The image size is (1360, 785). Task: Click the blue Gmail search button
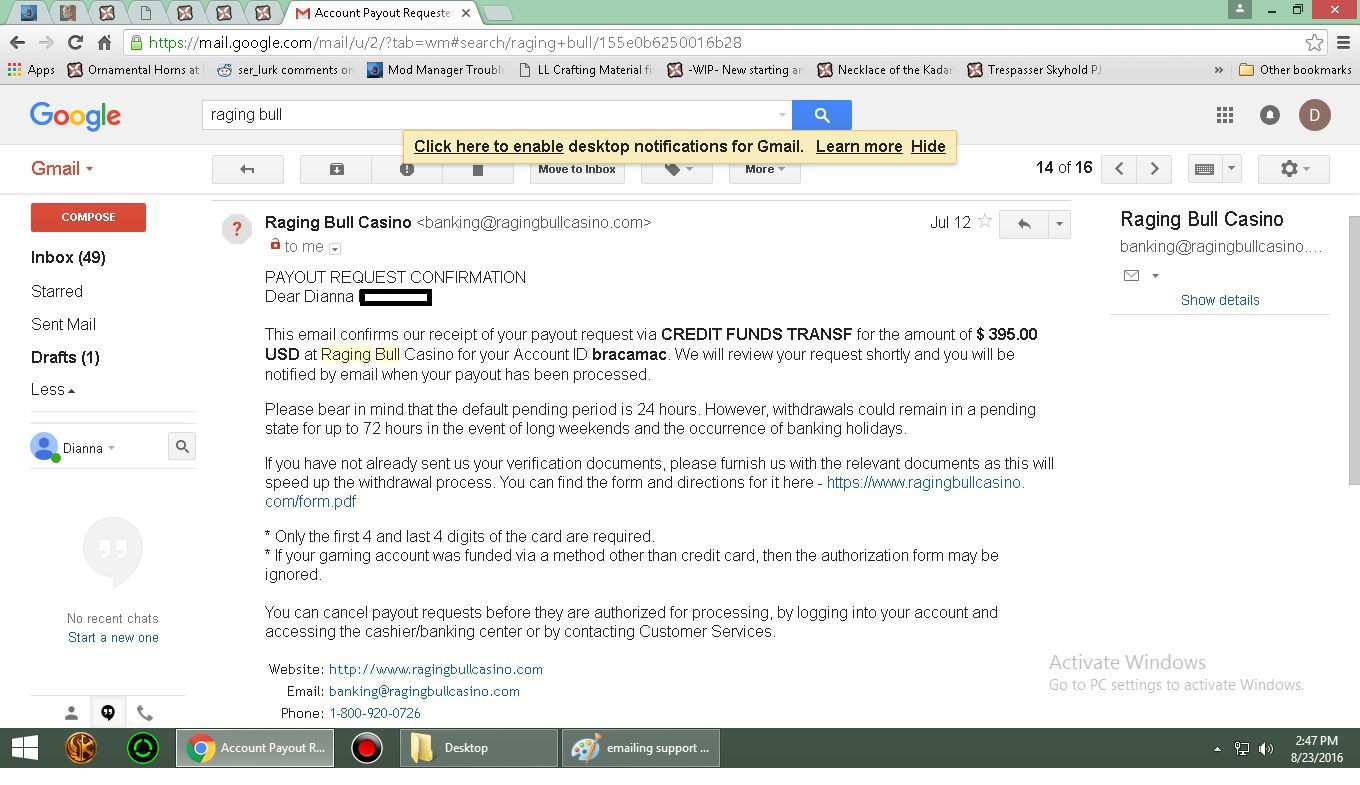point(822,115)
